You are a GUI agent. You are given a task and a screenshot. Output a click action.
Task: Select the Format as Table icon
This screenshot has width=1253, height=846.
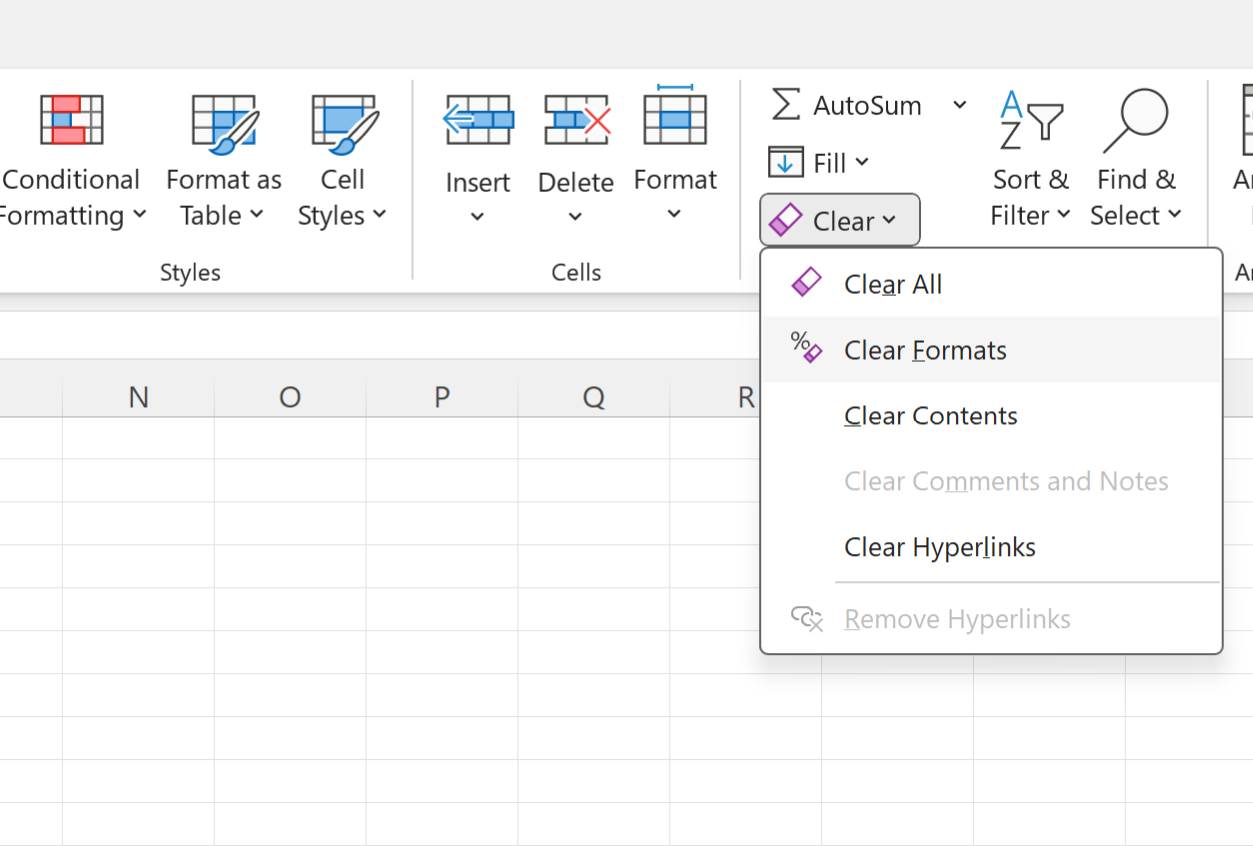(222, 119)
